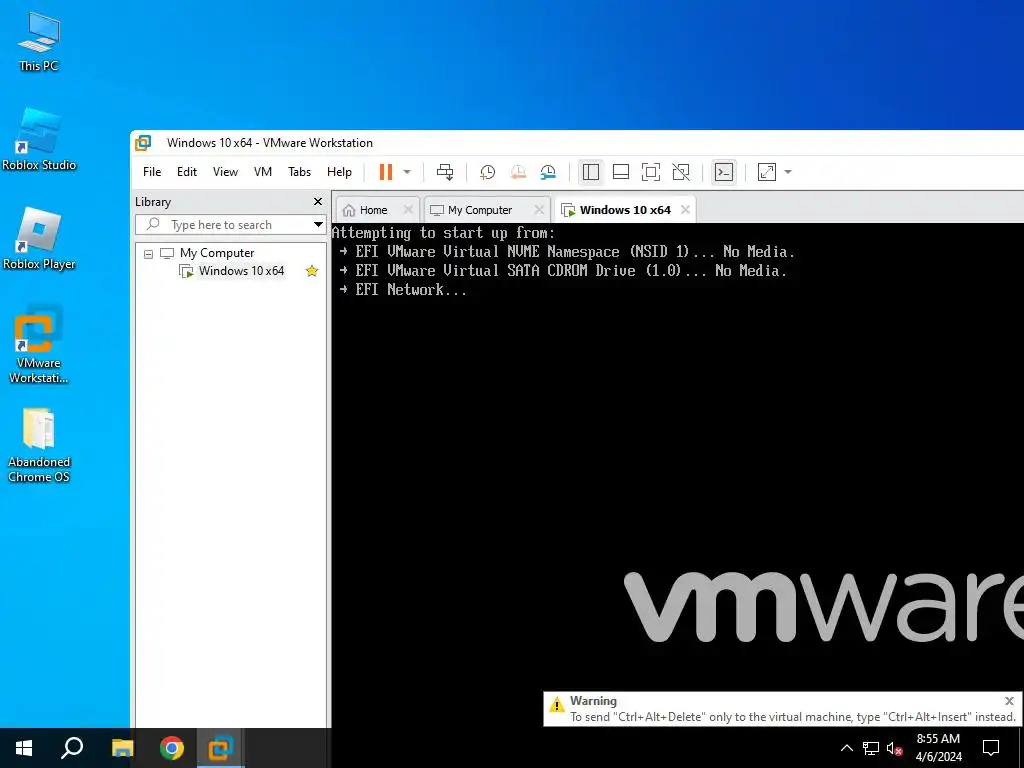Open the Action Center notifications icon

click(991, 748)
